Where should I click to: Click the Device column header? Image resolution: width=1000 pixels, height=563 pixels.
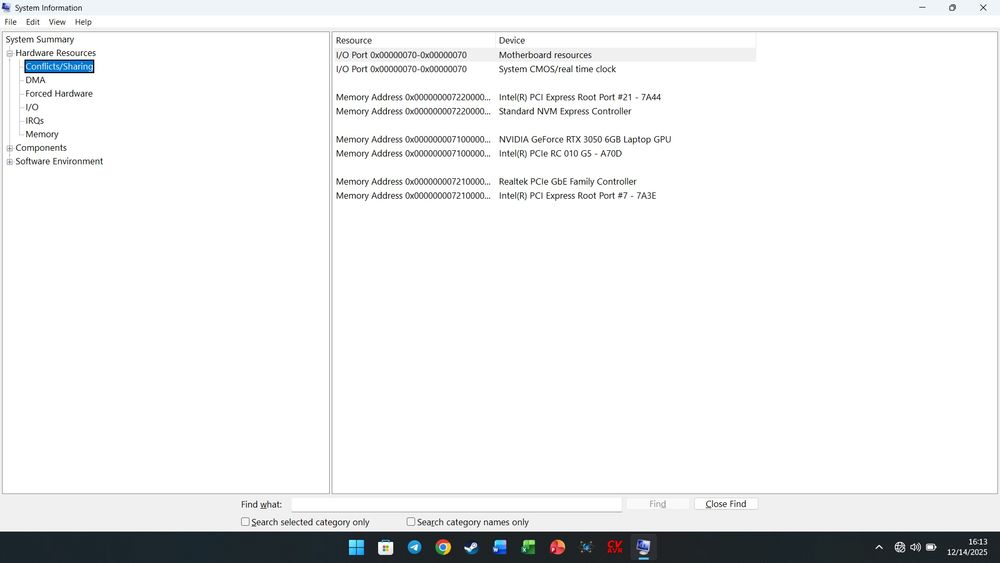[626, 40]
